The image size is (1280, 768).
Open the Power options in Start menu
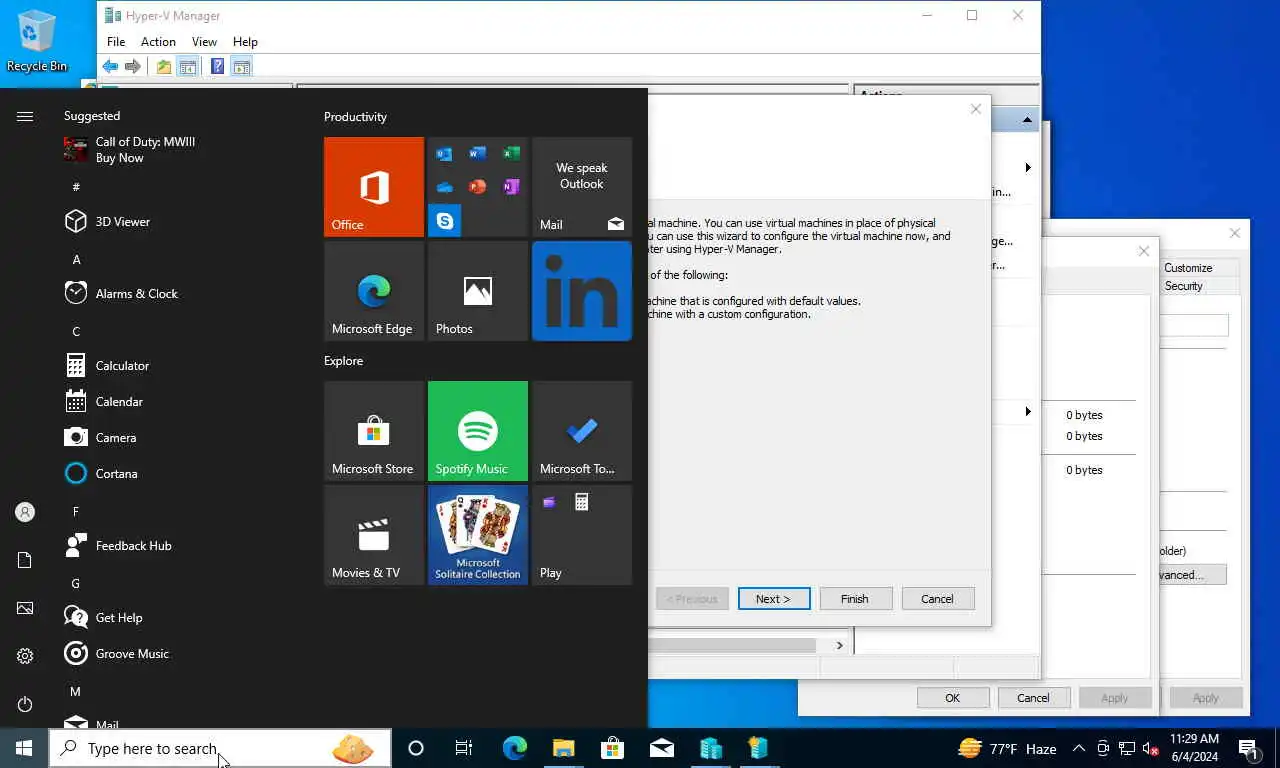[25, 705]
